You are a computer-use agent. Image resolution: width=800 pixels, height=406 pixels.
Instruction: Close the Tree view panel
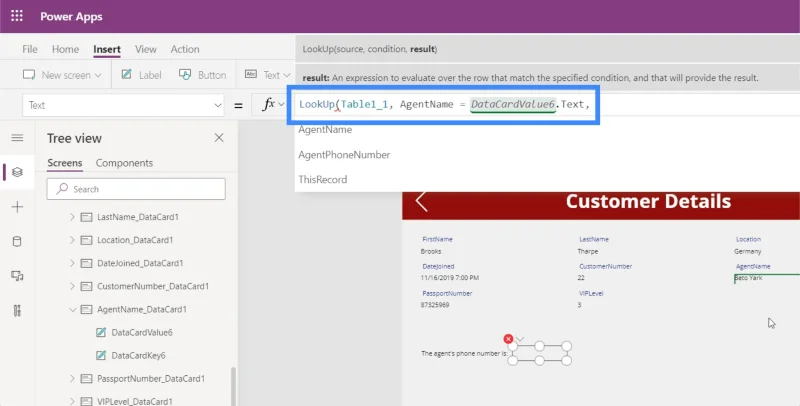pos(219,138)
